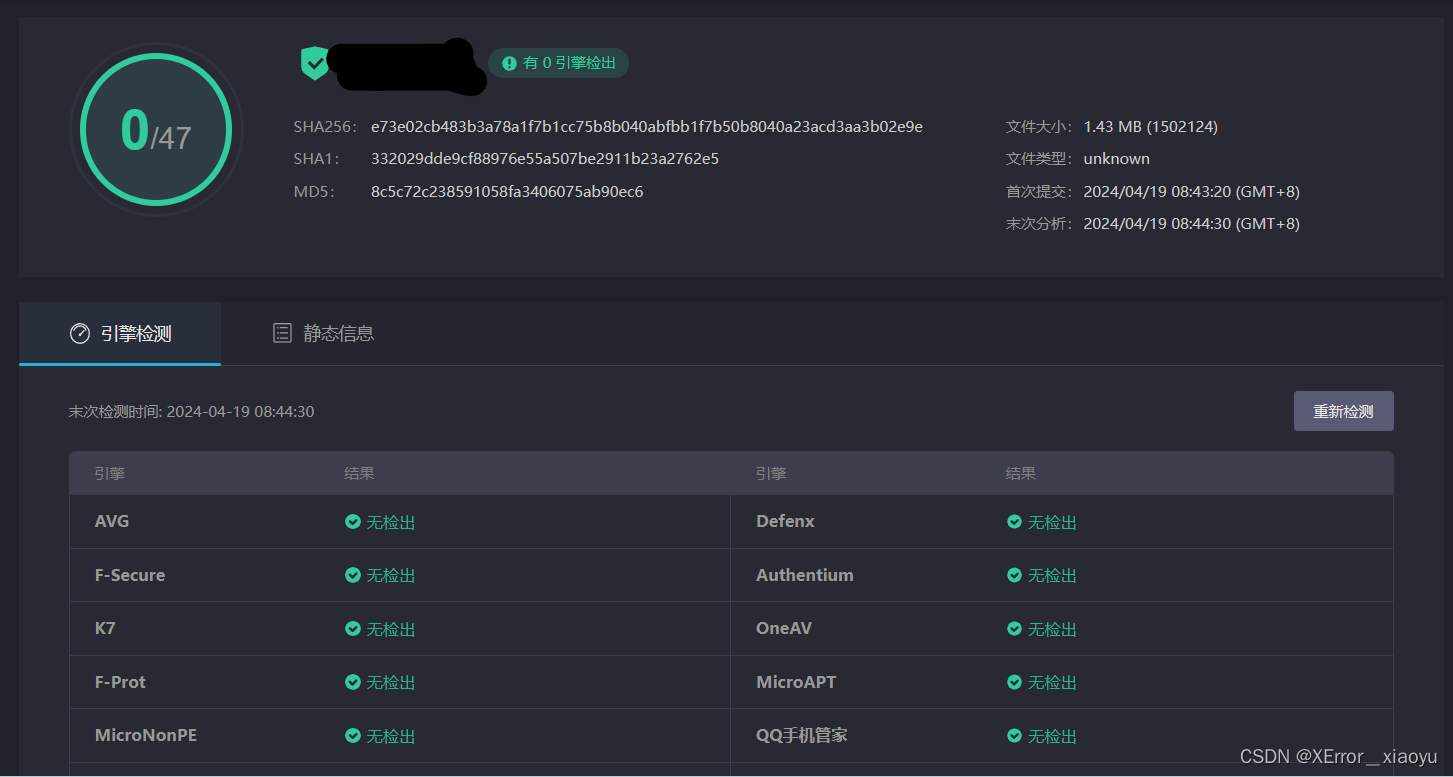The image size is (1453, 777).
Task: Click the OneAV engine name
Action: click(x=784, y=628)
